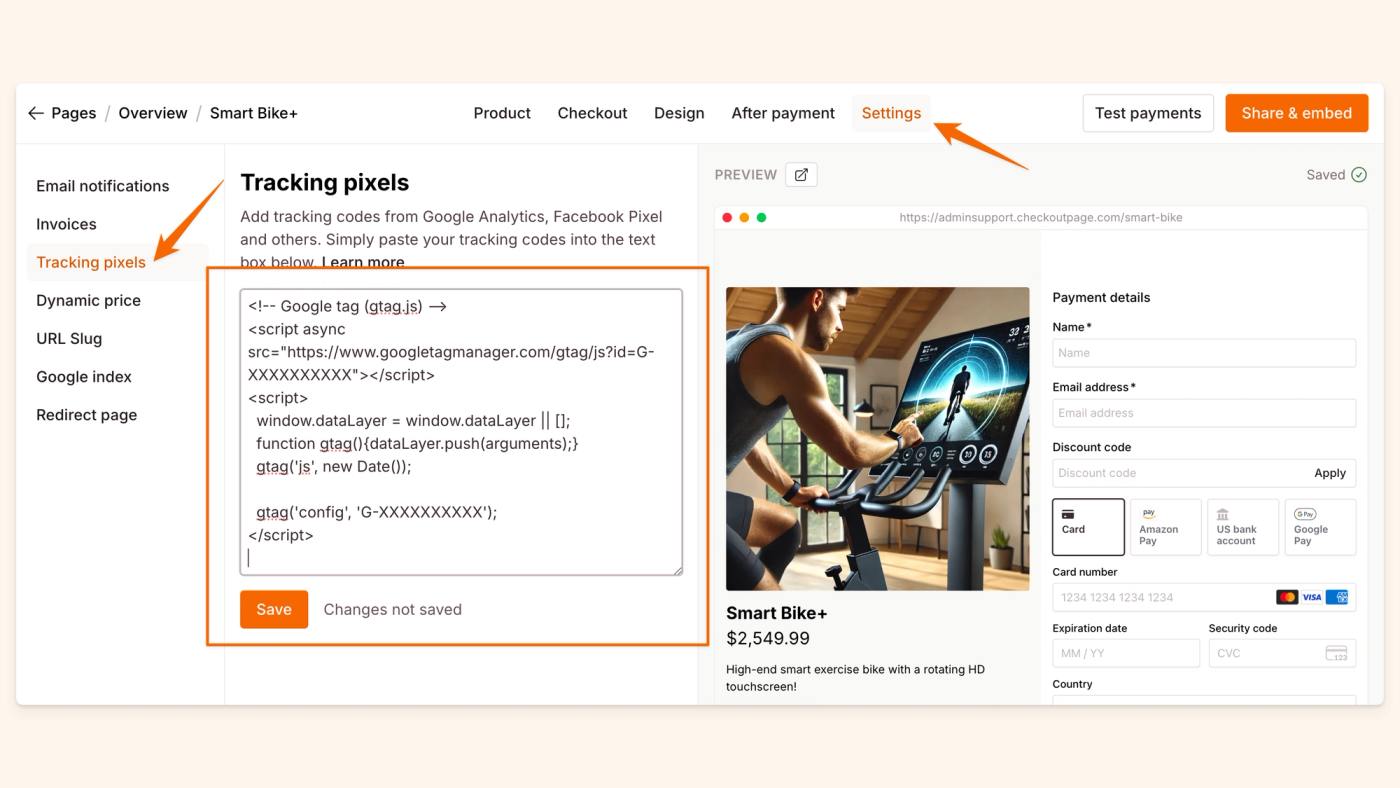Open URL Slug settings
The image size is (1400, 788).
pos(69,338)
